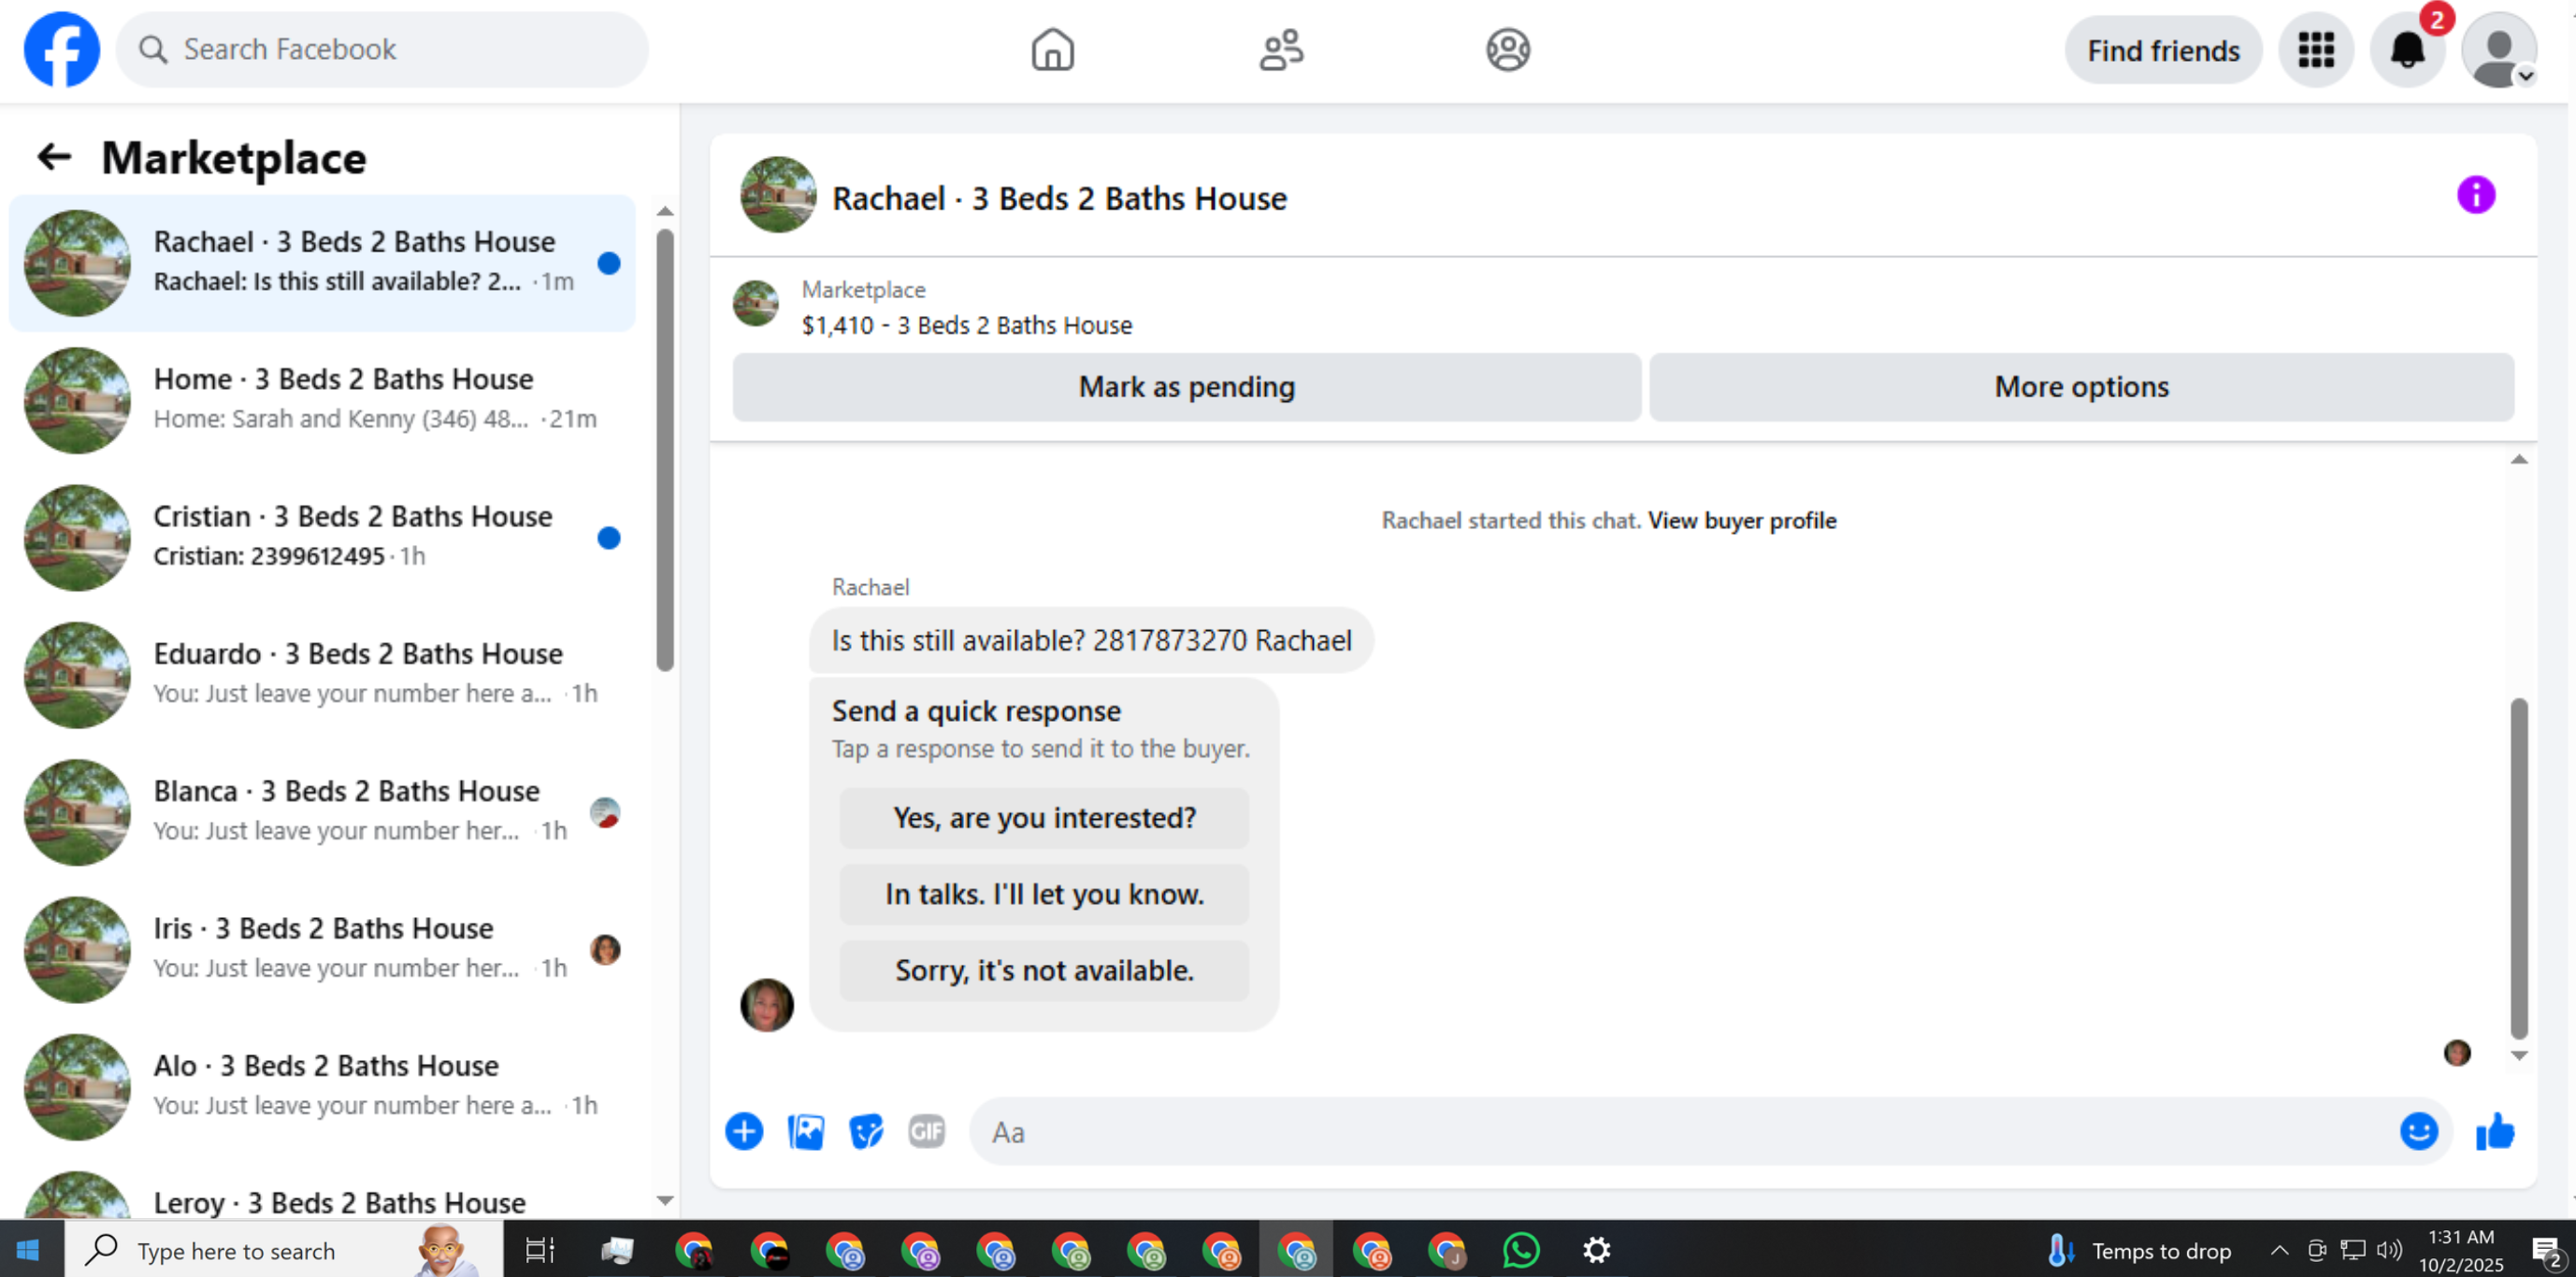Open the Facebook Home icon

[x=1052, y=50]
